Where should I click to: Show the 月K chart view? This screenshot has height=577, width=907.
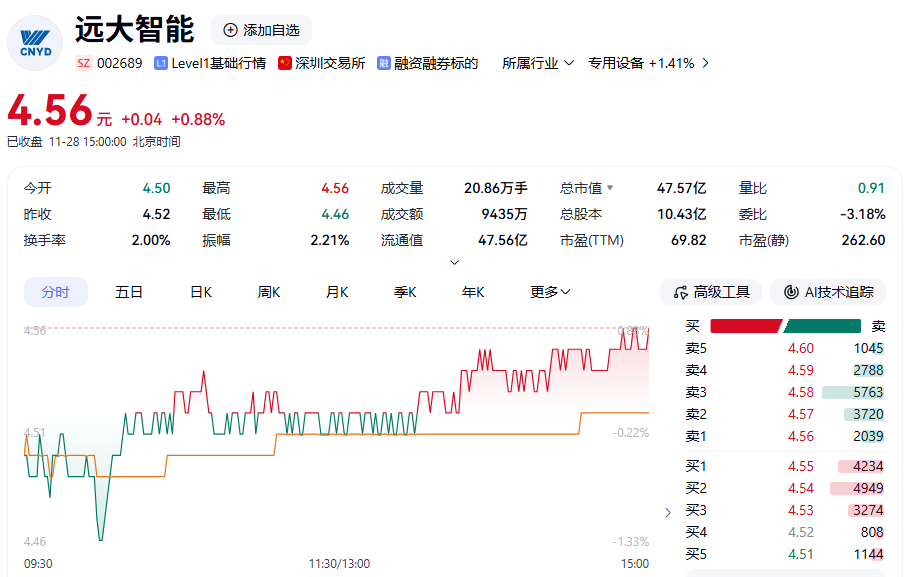[x=337, y=292]
